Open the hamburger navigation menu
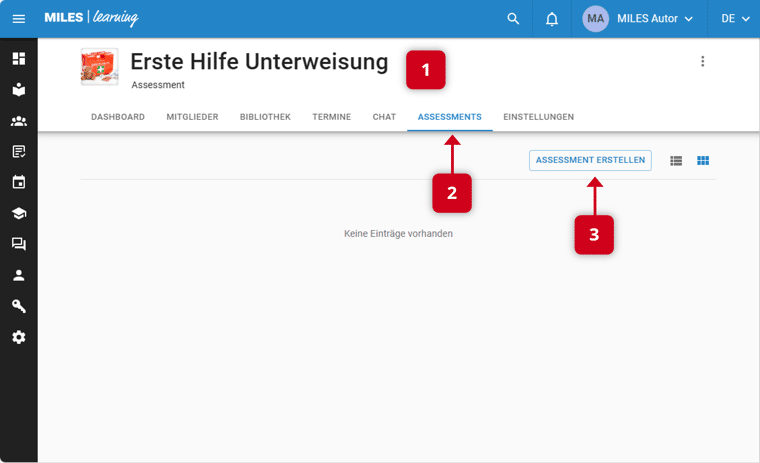The width and height of the screenshot is (760, 463). [x=18, y=19]
